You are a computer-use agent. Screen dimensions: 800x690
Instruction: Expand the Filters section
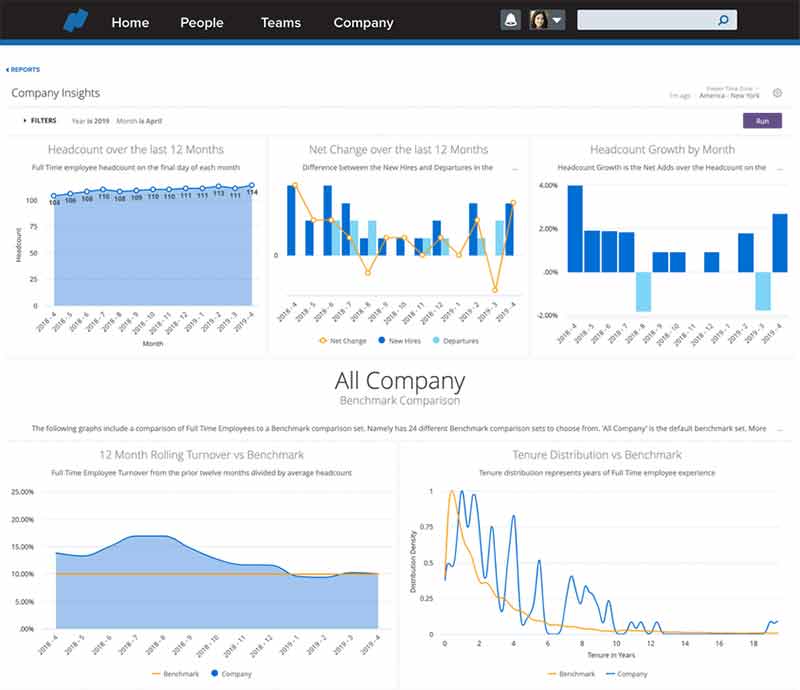pyautogui.click(x=38, y=120)
